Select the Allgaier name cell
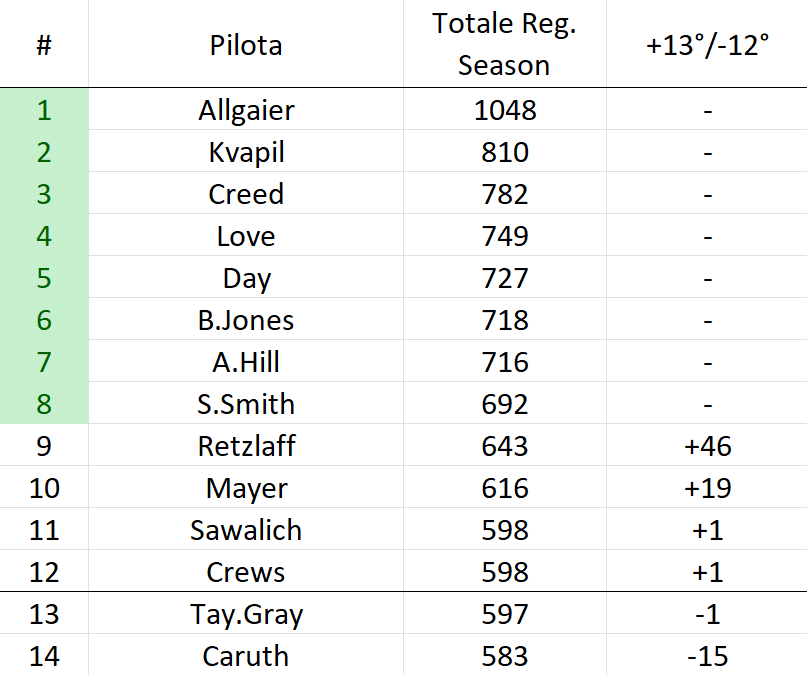Image resolution: width=807 pixels, height=675 pixels. (x=246, y=110)
